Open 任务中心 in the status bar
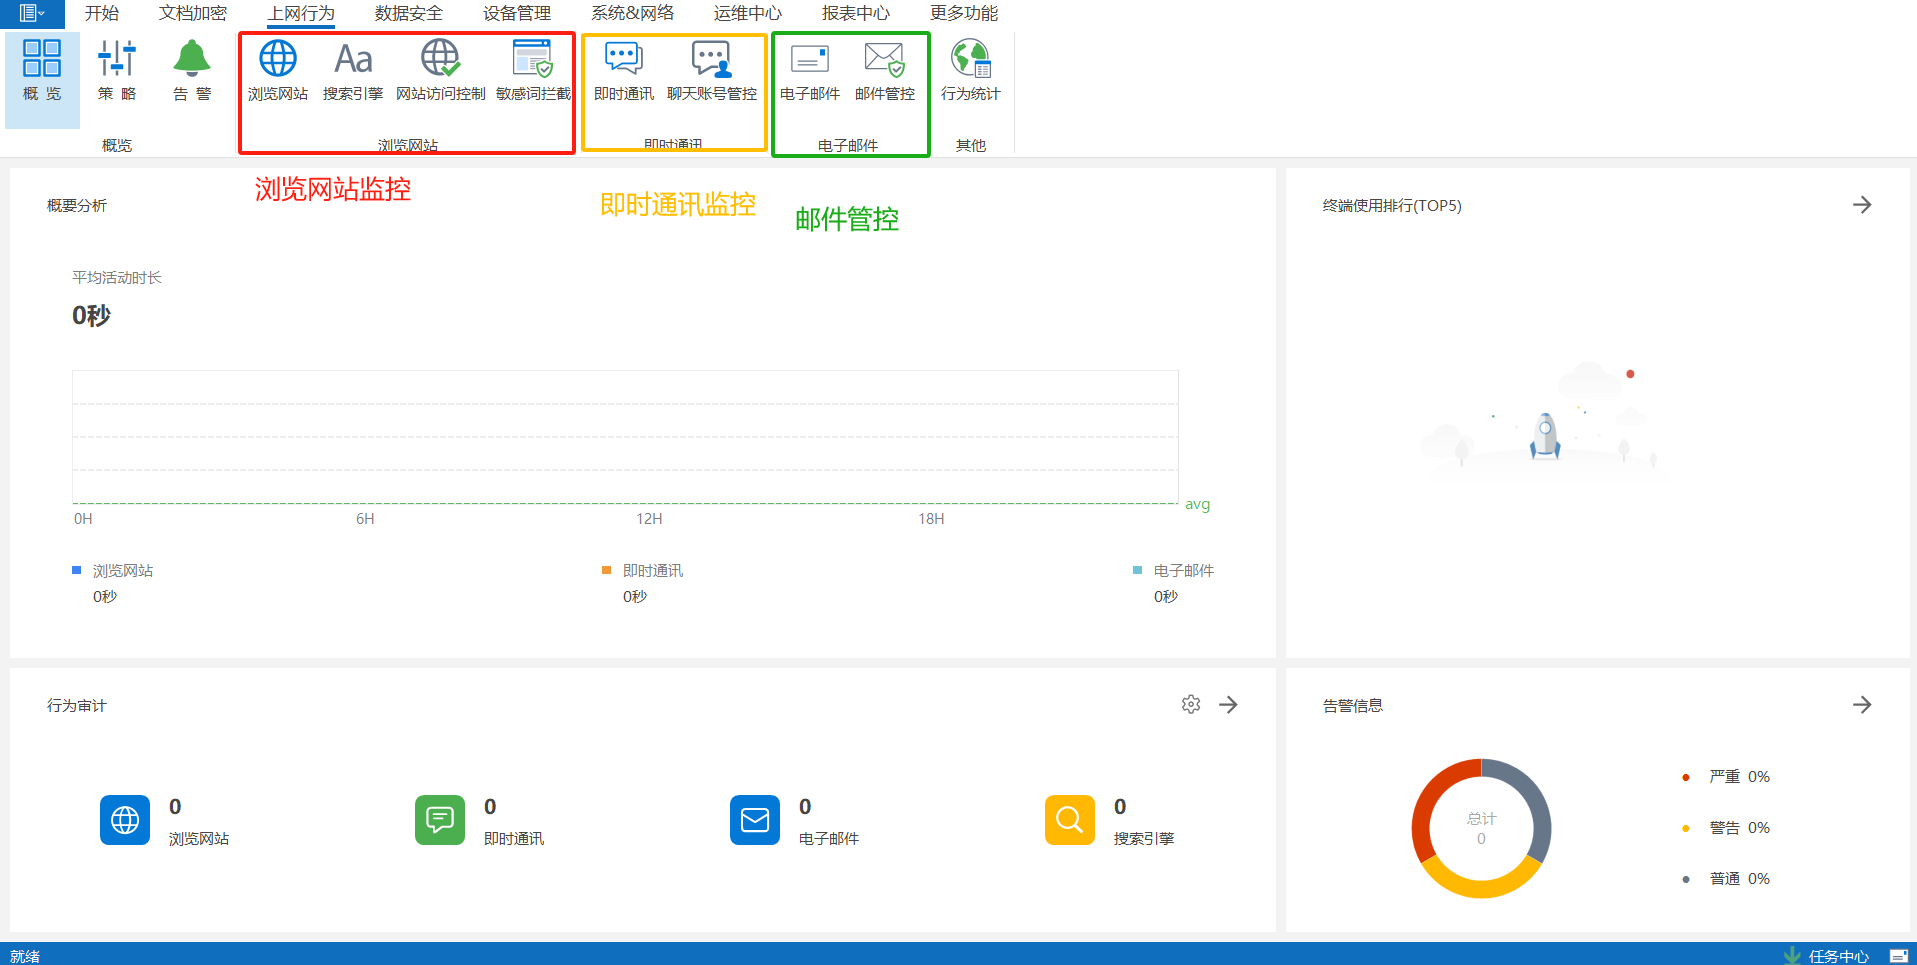This screenshot has width=1917, height=965. [1837, 956]
